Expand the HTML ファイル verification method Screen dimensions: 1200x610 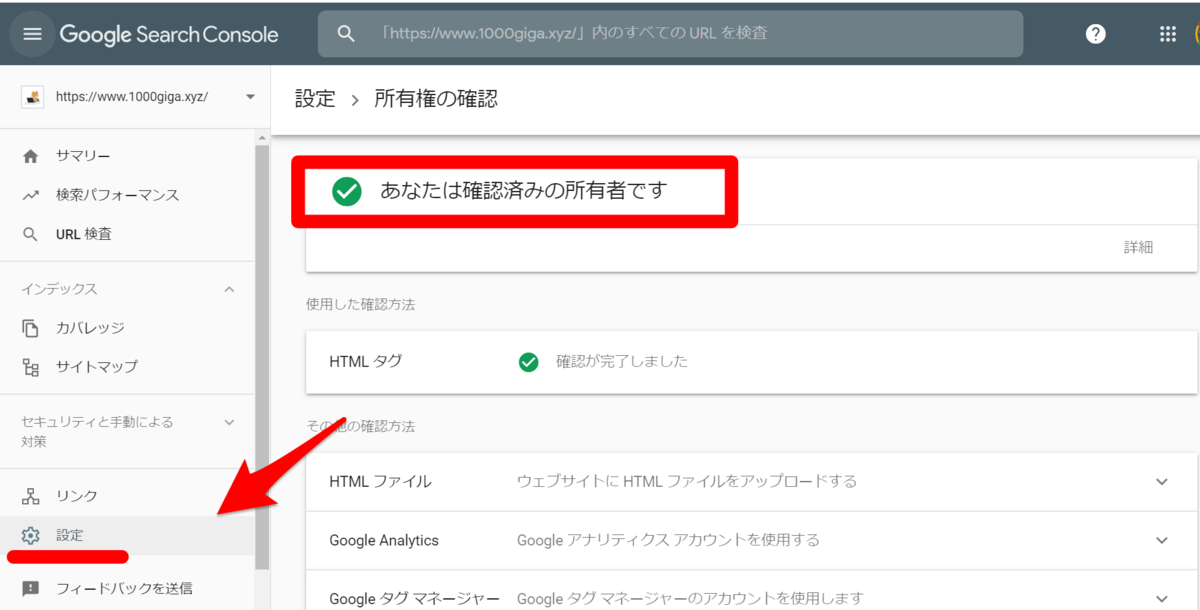(x=1162, y=482)
